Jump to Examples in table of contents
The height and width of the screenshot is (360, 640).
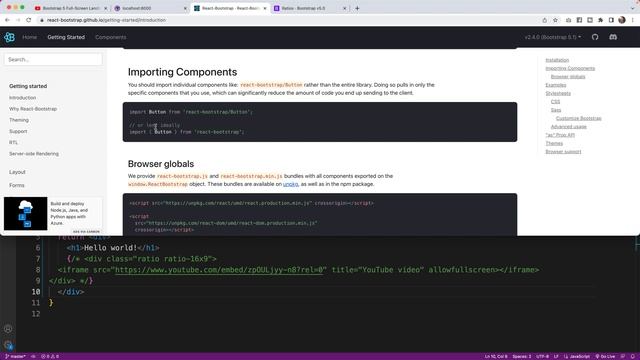point(556,85)
